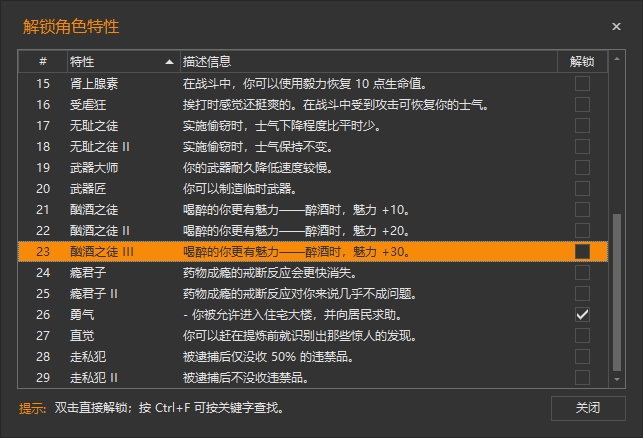Click the scrollbar up arrow
The height and width of the screenshot is (438, 643).
tap(617, 59)
